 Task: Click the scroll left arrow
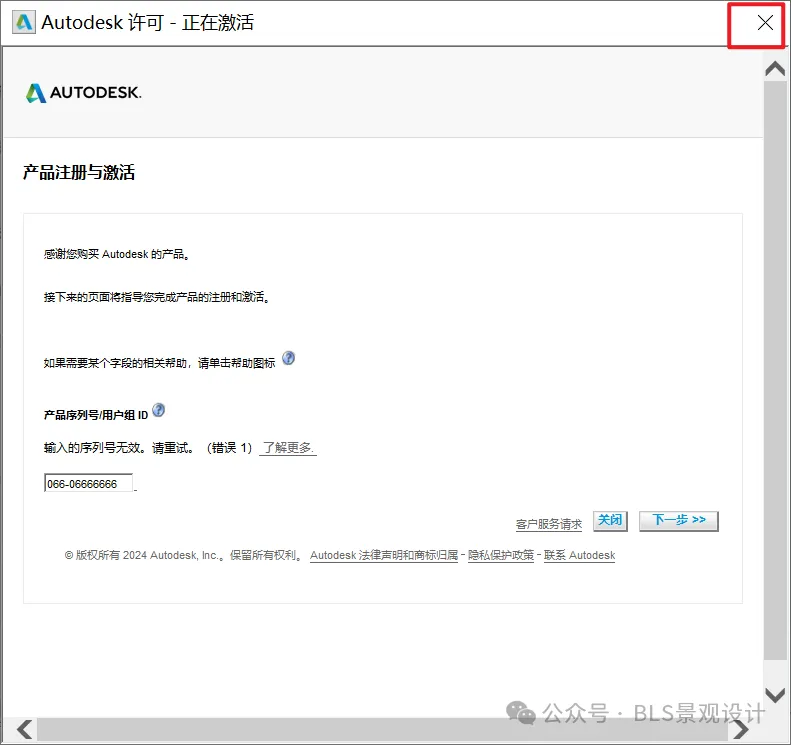coord(24,729)
